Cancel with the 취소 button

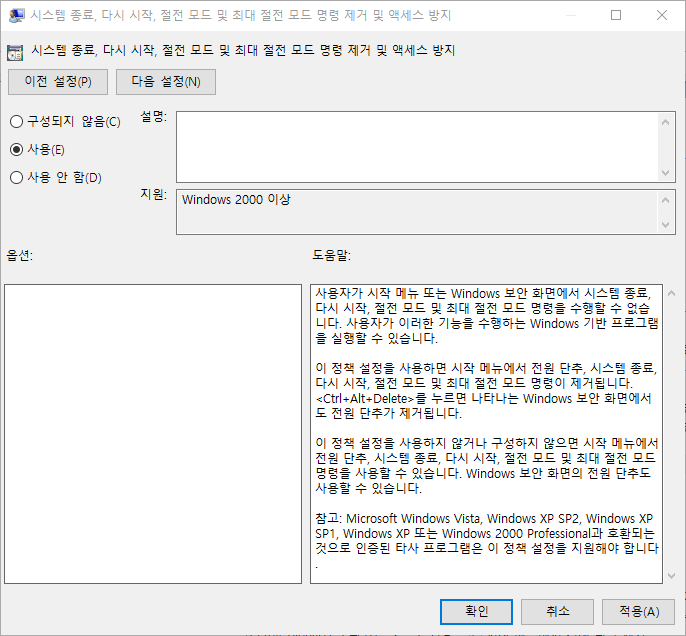point(557,612)
